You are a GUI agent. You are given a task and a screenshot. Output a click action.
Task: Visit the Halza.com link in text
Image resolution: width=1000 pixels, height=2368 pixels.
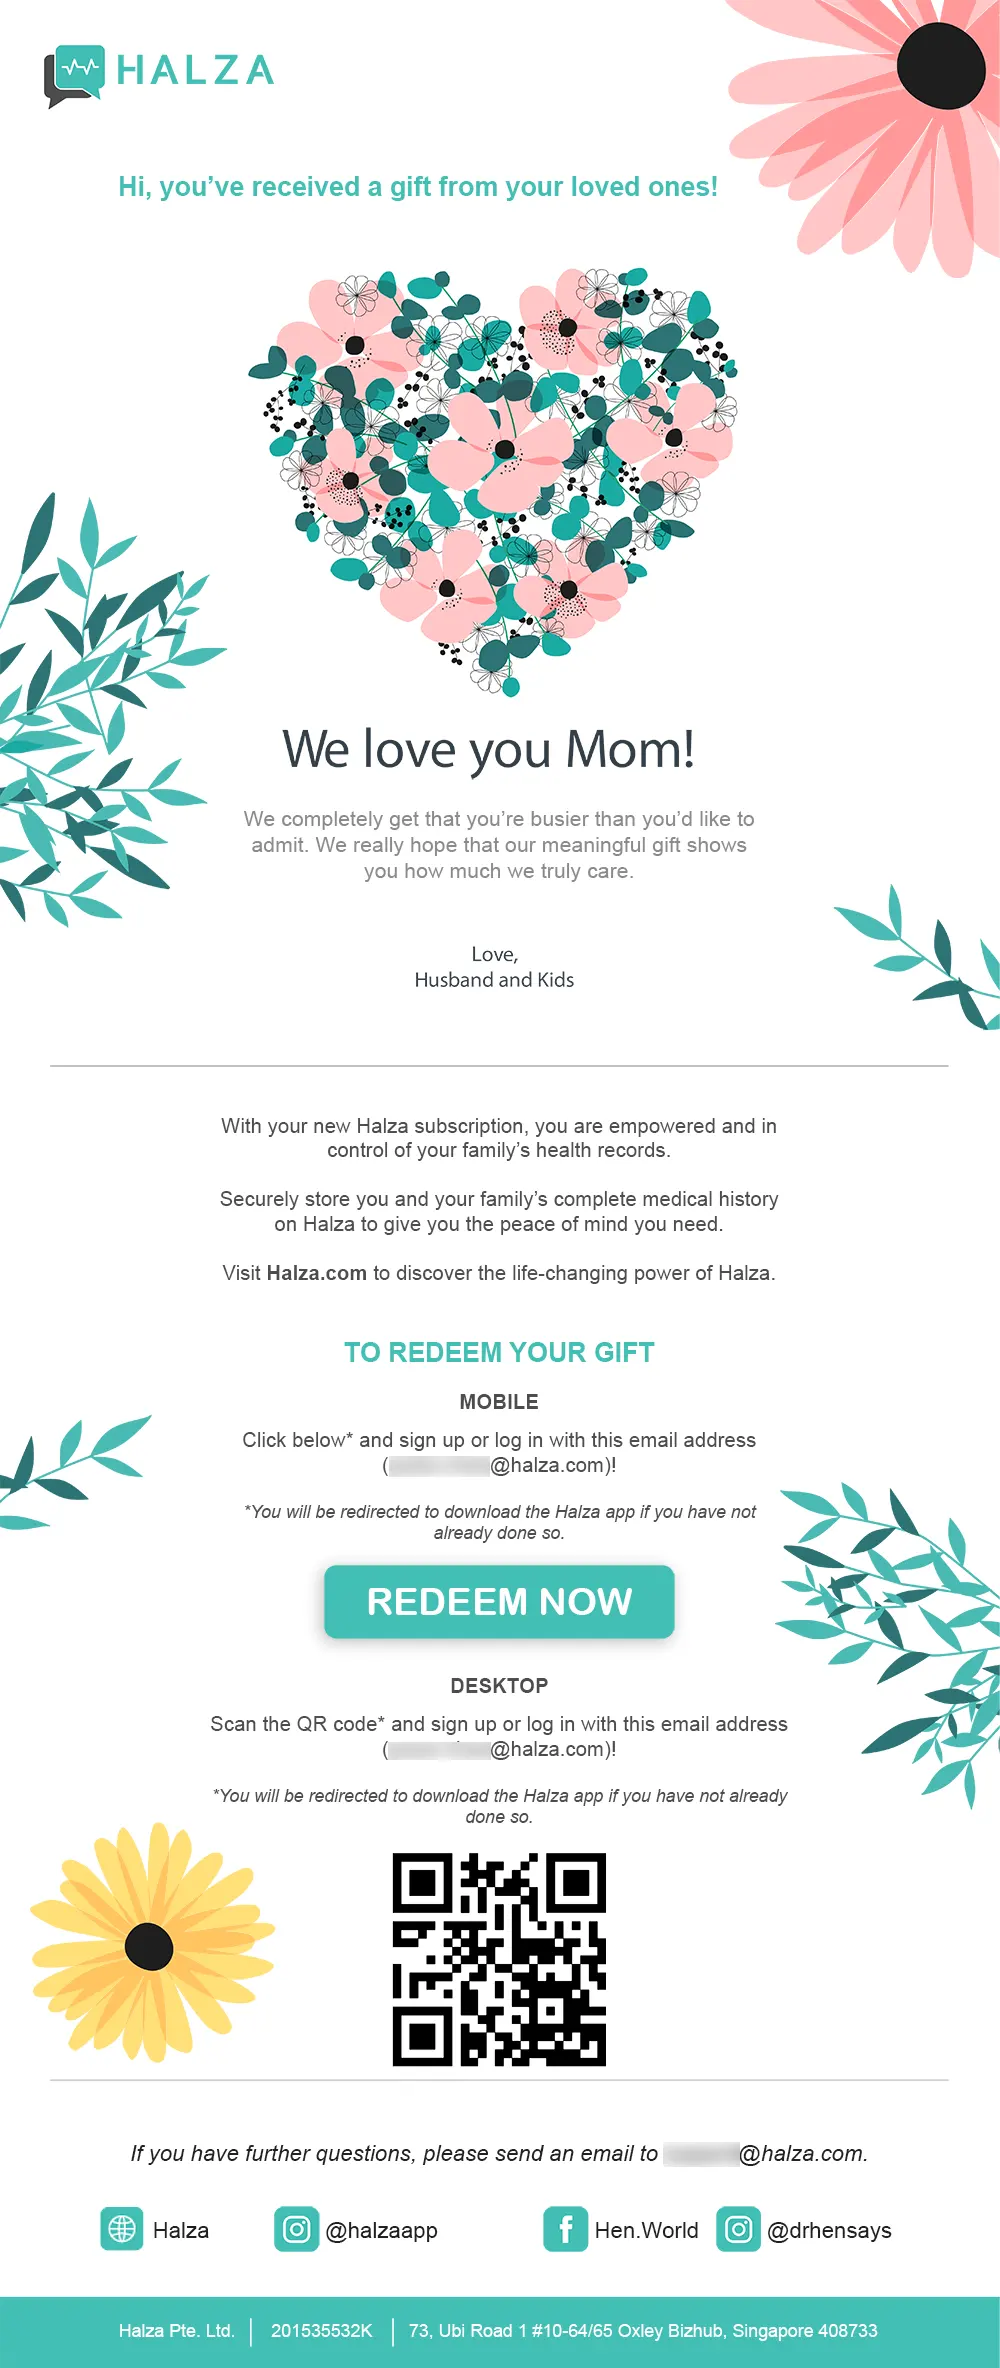click(x=316, y=1273)
